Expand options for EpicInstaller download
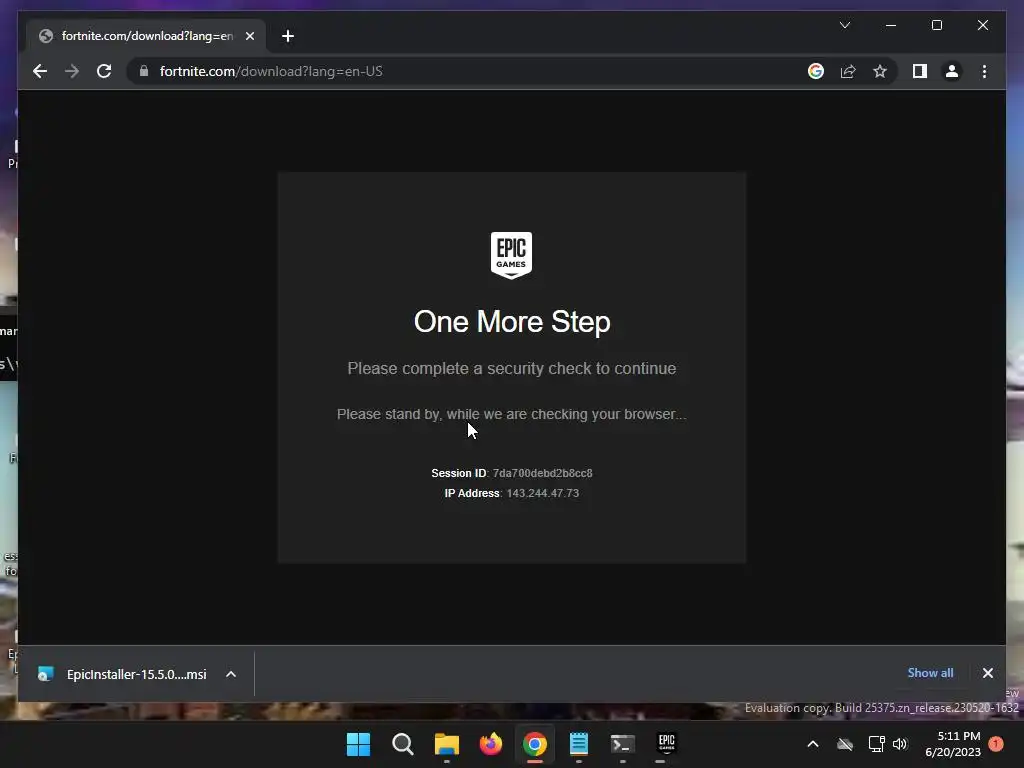This screenshot has width=1024, height=768. [231, 674]
